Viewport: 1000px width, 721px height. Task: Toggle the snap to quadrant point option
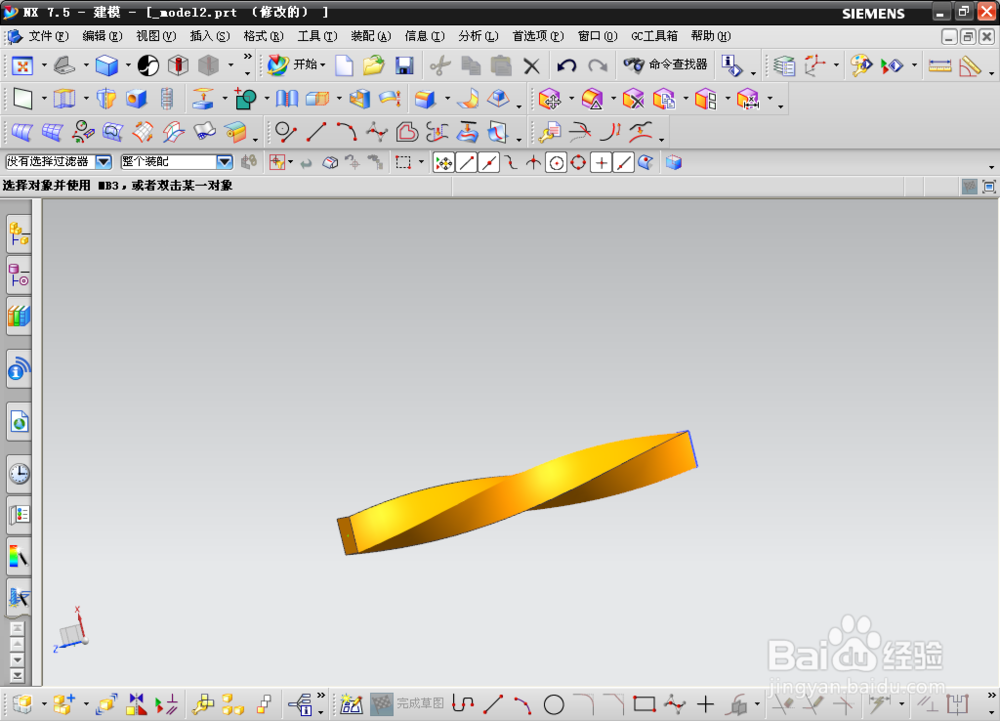[578, 163]
